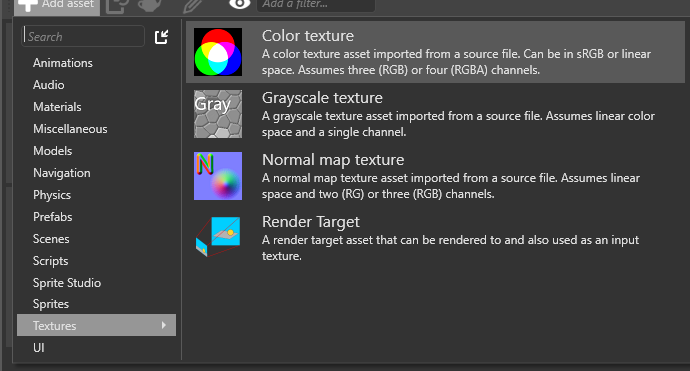Click the Normal map texture icon
690x371 pixels.
point(218,176)
